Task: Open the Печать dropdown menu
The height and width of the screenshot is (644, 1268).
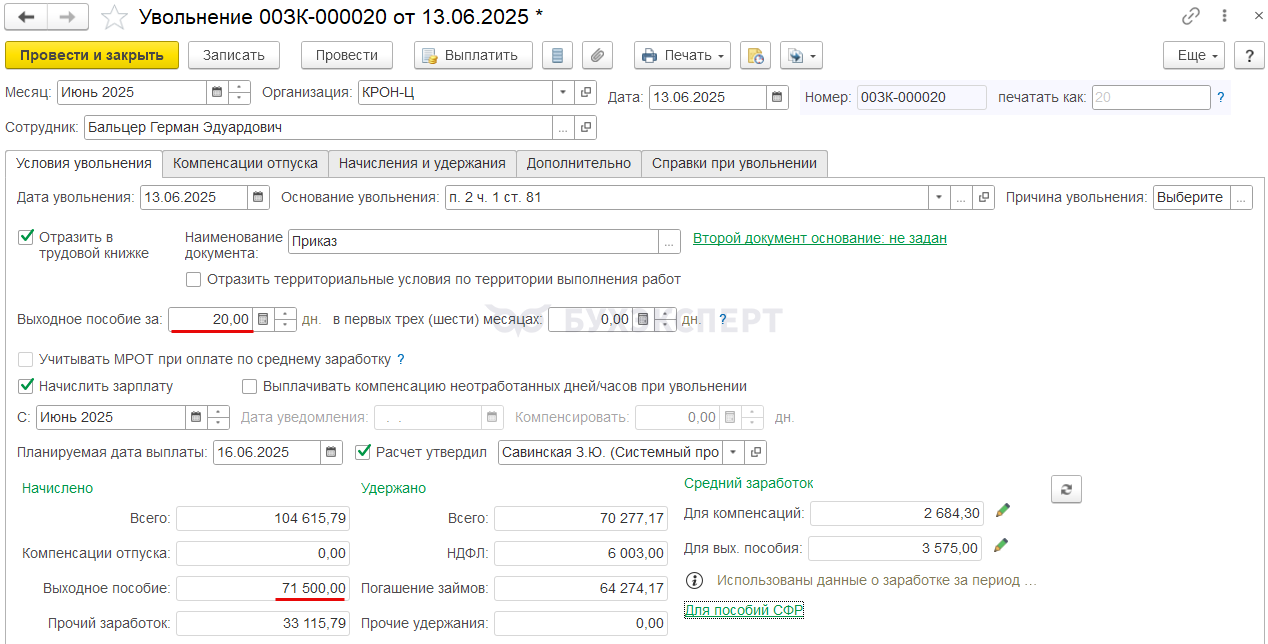Action: 682,55
